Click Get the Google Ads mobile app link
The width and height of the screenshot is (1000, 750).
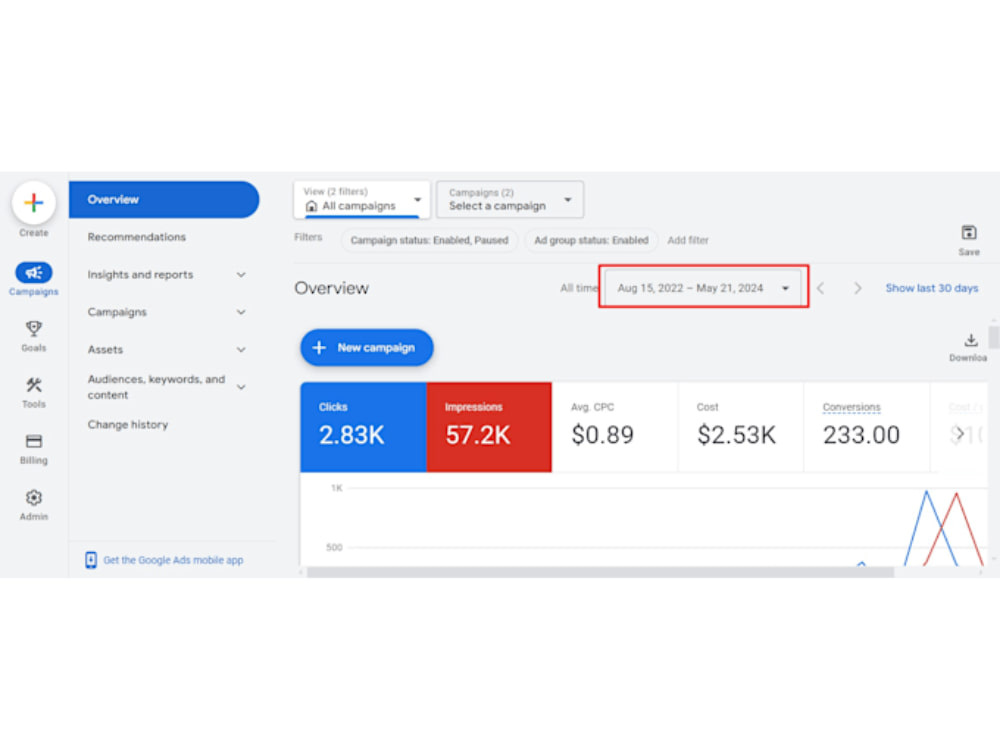(173, 560)
